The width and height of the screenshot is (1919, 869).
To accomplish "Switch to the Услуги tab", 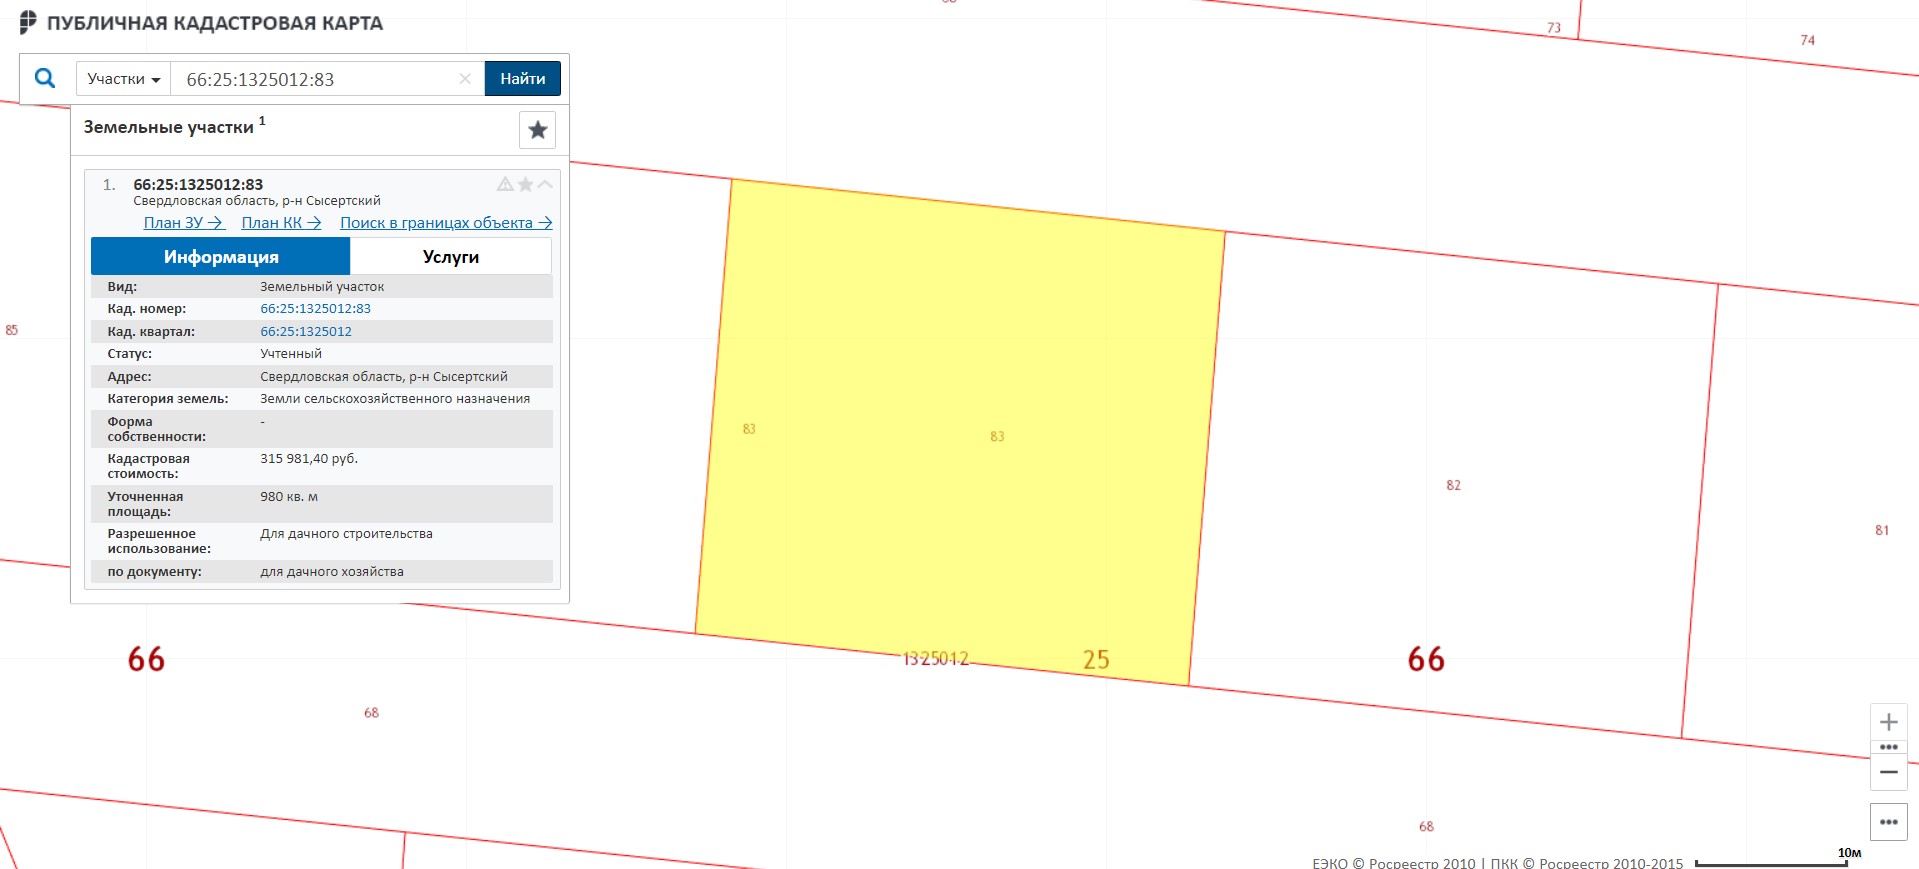I will click(450, 257).
